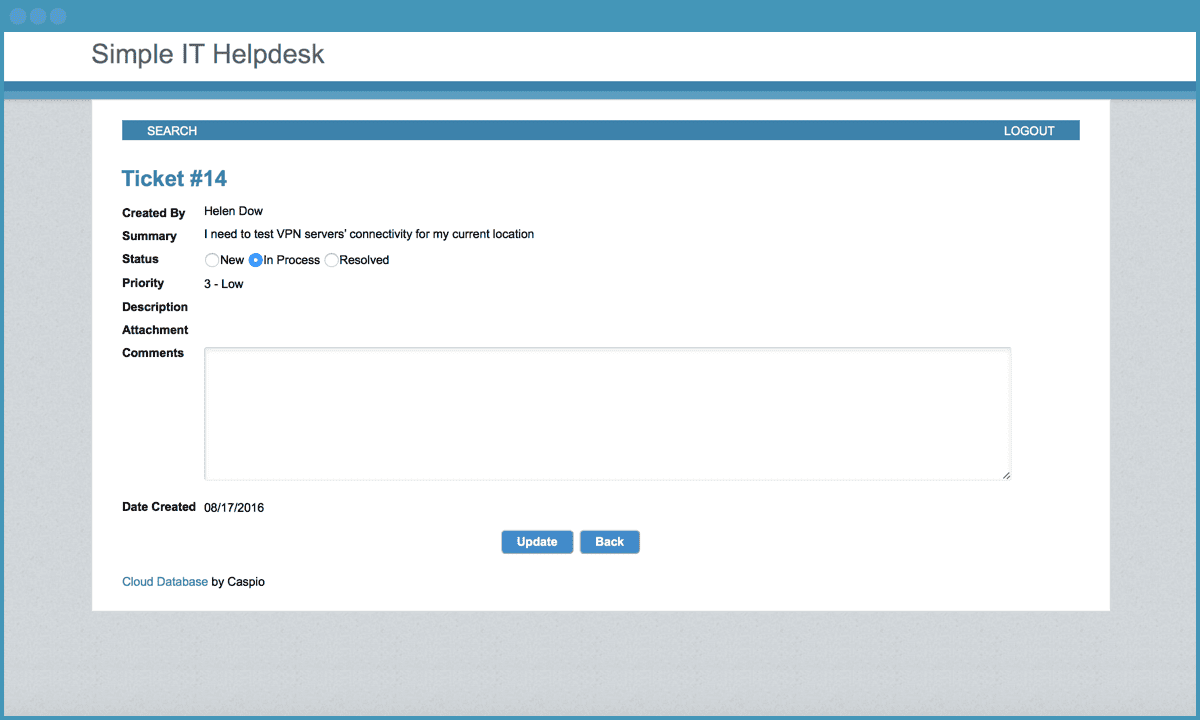Click the creation date 08/17/2016

tap(234, 508)
